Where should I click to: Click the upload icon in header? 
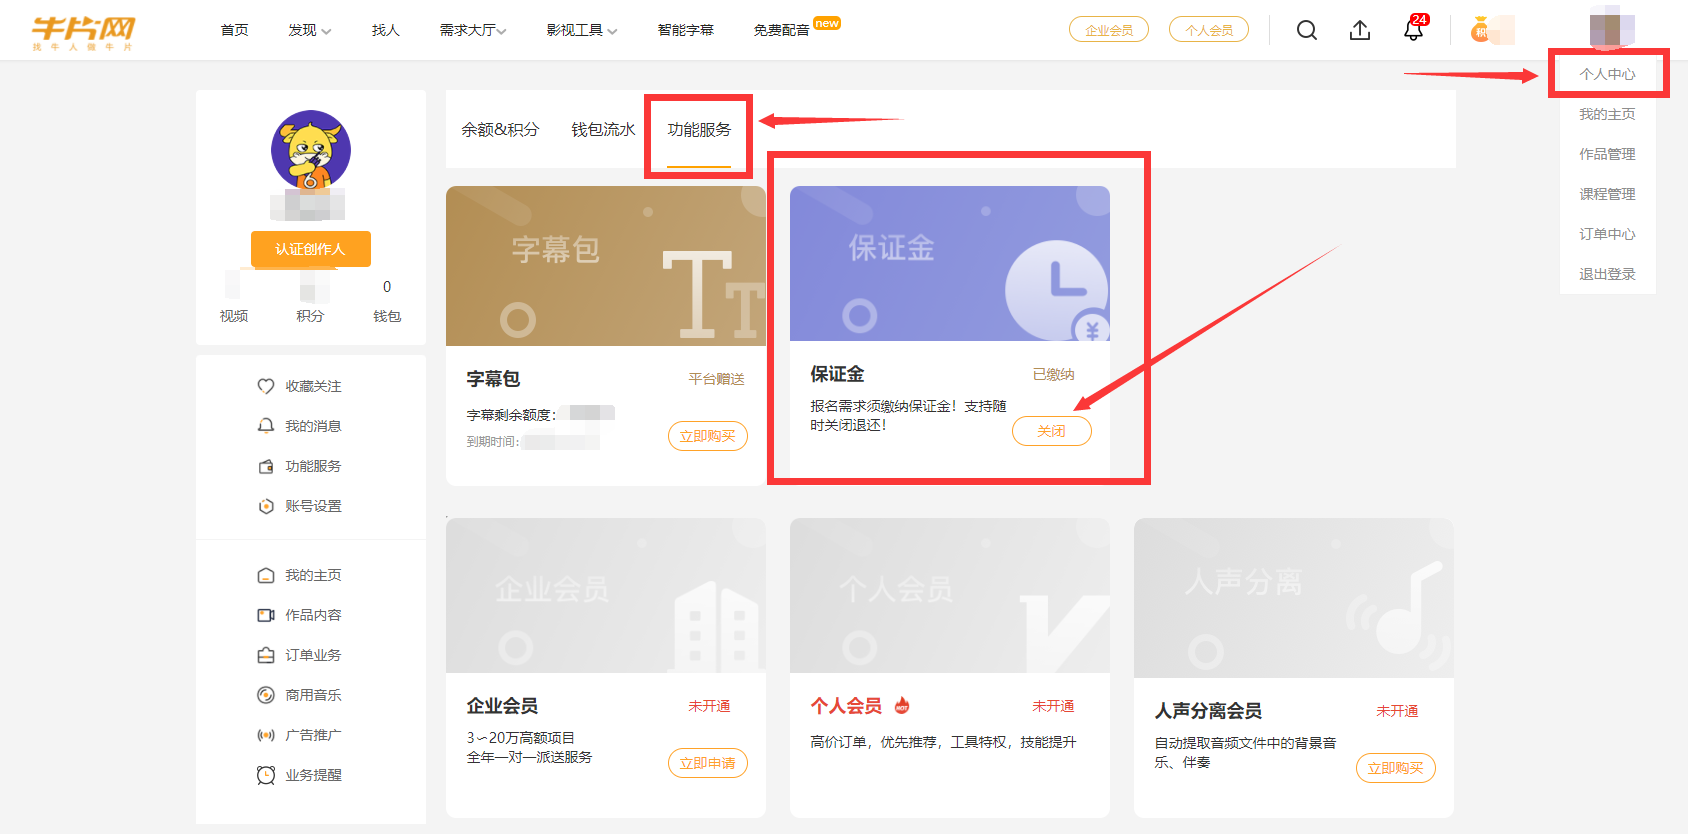tap(1359, 30)
